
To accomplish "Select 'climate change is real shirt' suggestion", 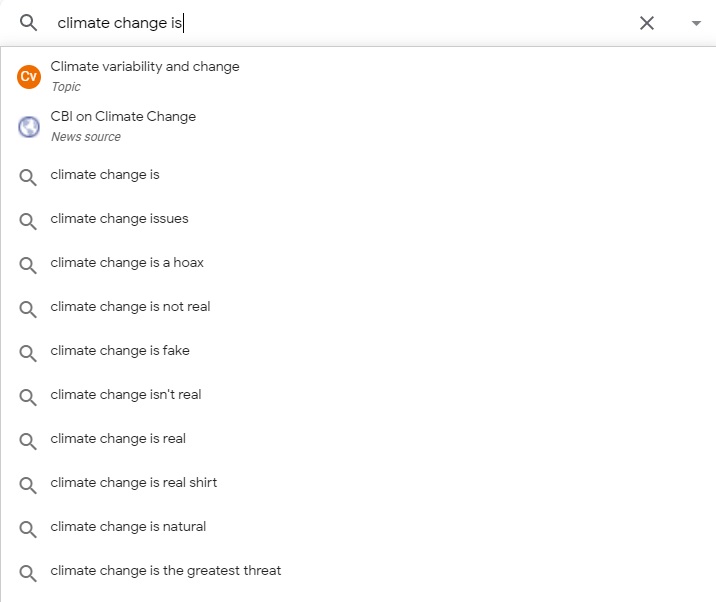I will point(358,483).
